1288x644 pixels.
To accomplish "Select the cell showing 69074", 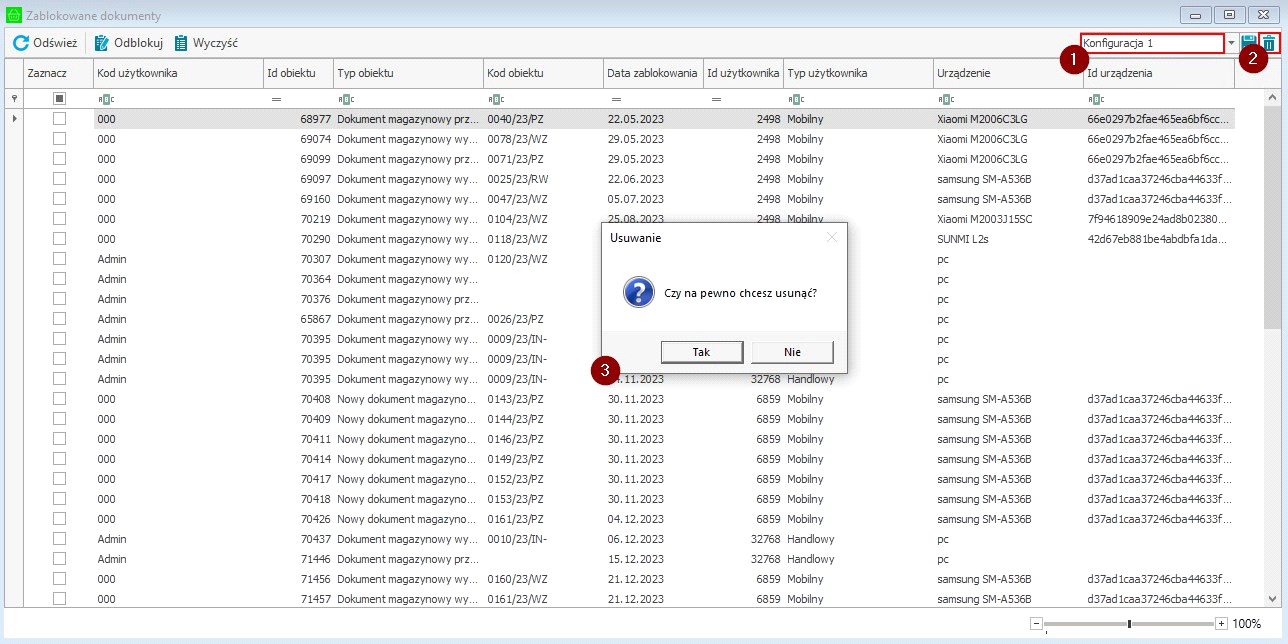I will tap(298, 138).
